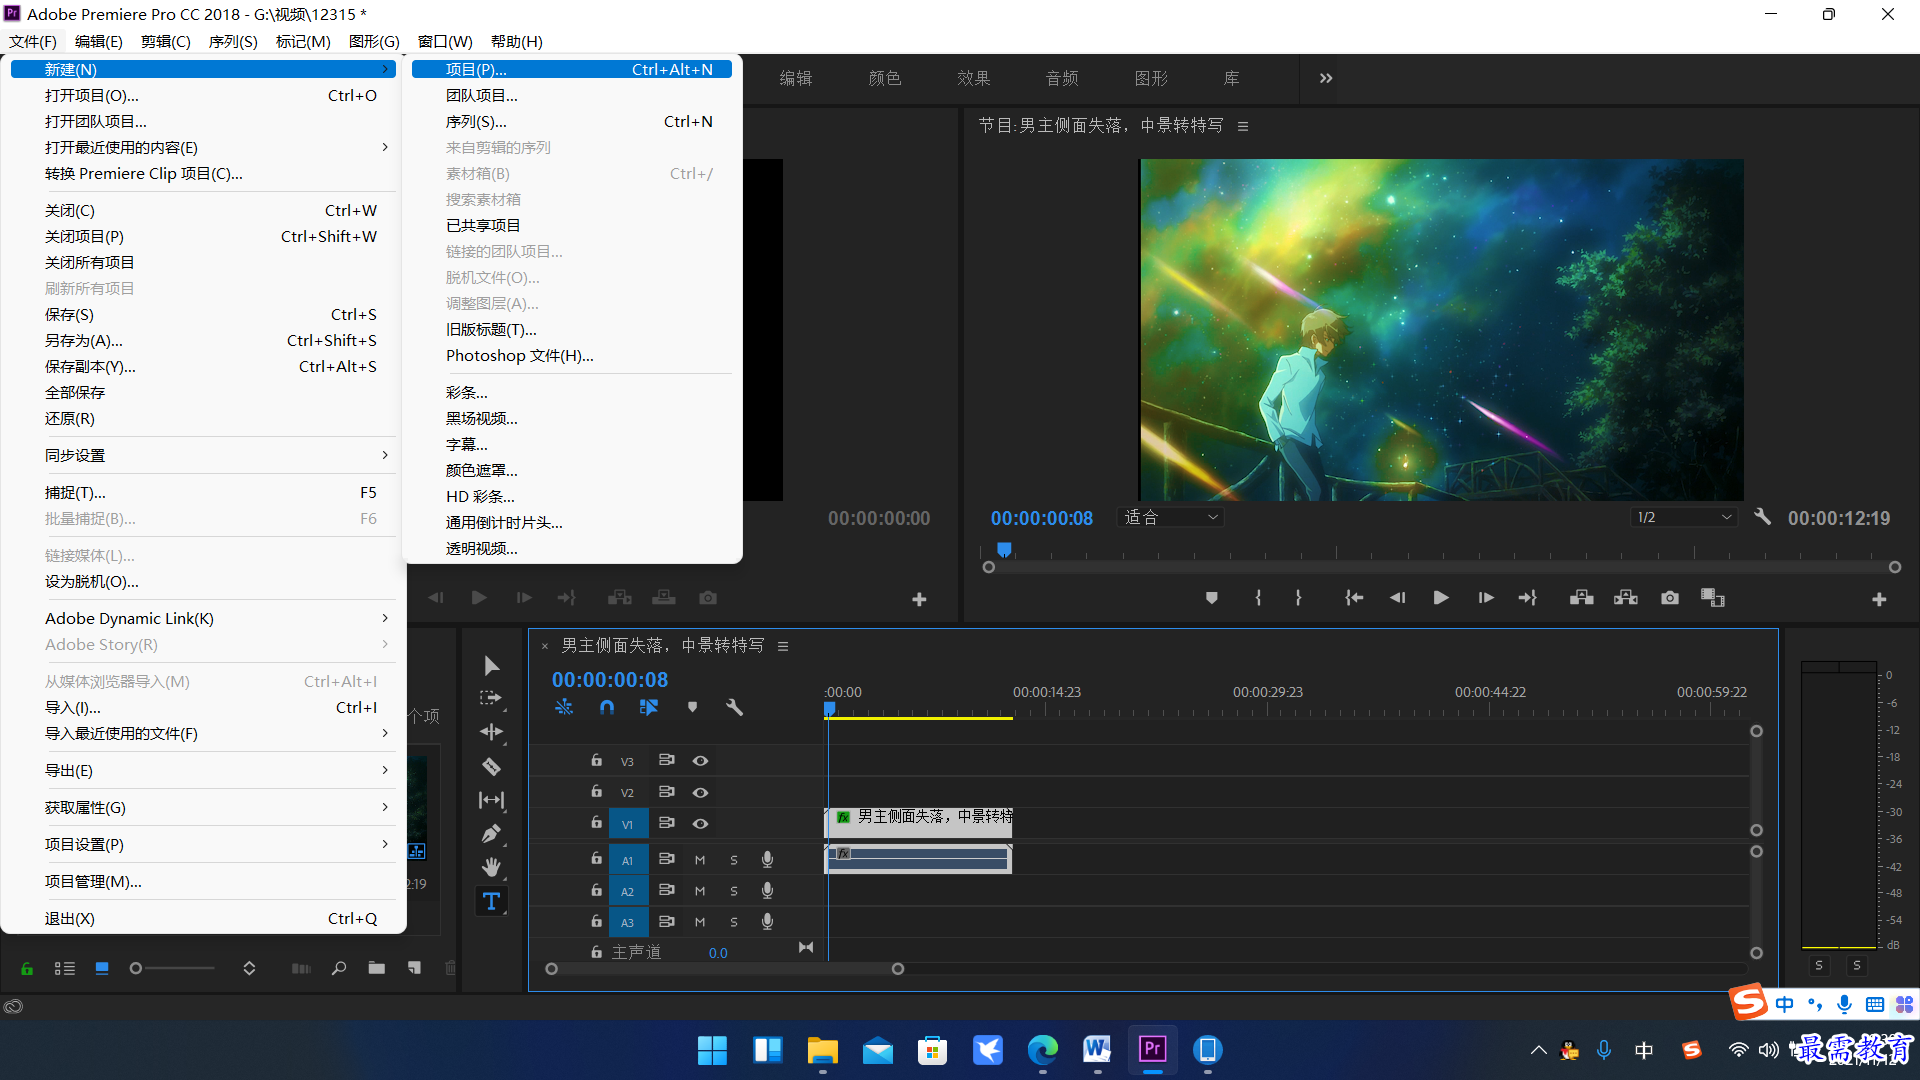Click Lift button in program monitor

pyautogui.click(x=1581, y=598)
